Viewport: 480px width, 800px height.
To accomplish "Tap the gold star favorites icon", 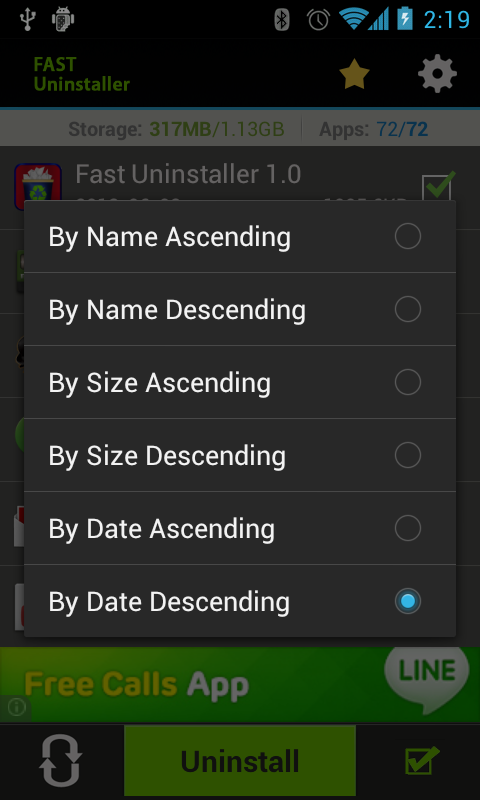I will tap(354, 74).
